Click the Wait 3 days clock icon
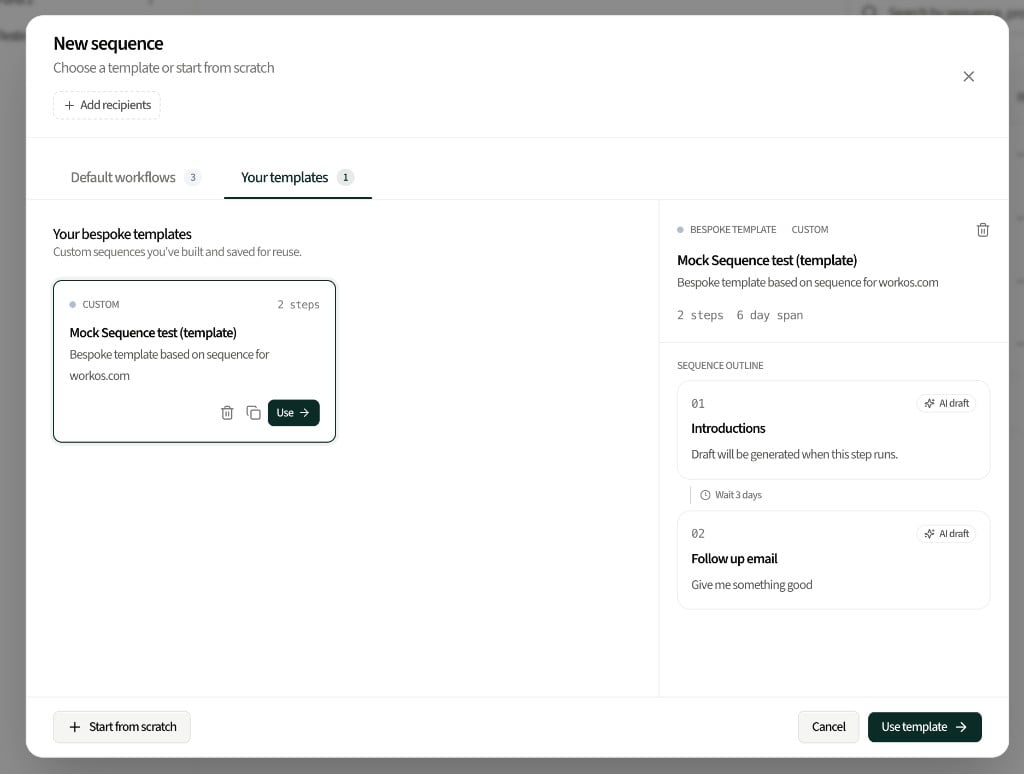 705,495
